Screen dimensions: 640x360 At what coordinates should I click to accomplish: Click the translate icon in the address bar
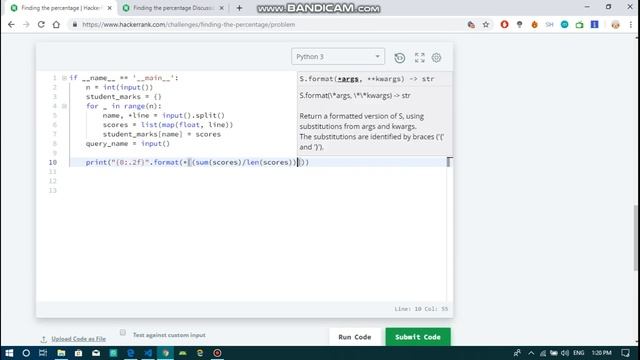click(471, 24)
